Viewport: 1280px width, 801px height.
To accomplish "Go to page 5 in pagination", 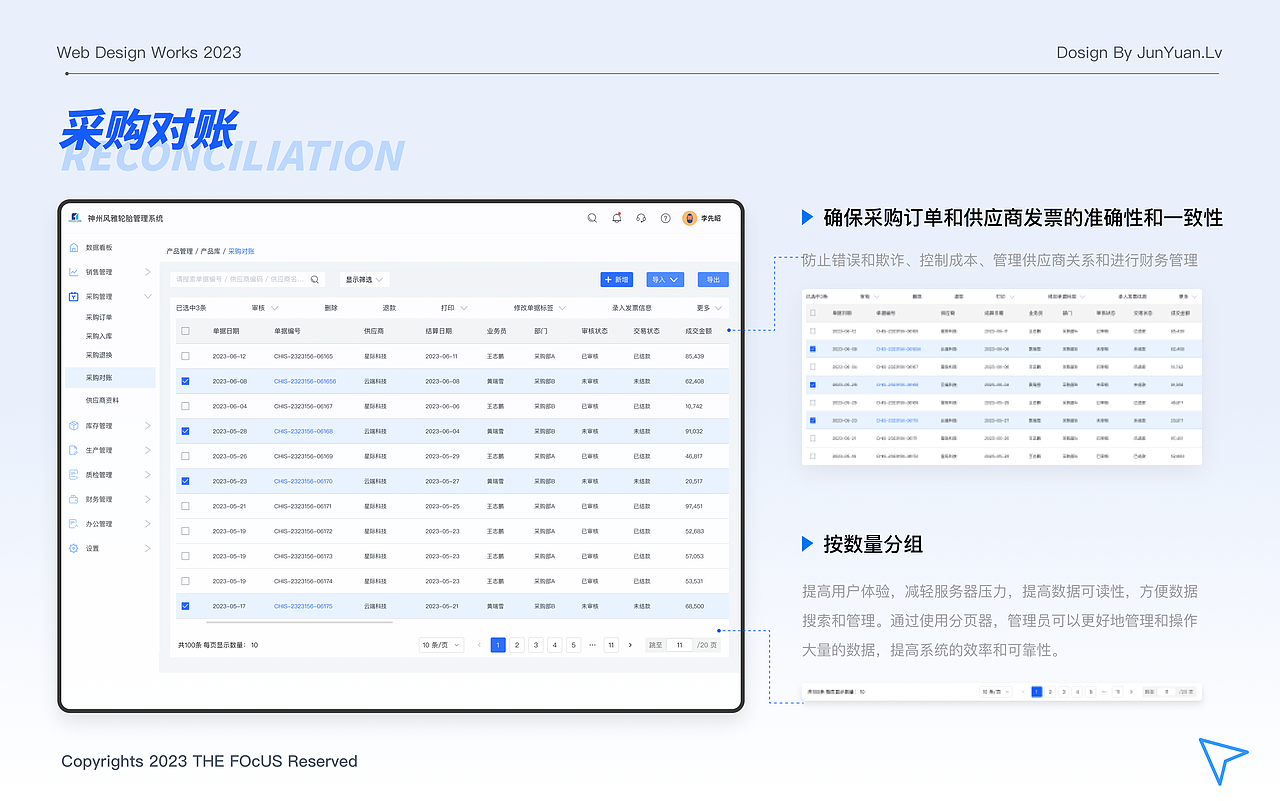I will (573, 645).
